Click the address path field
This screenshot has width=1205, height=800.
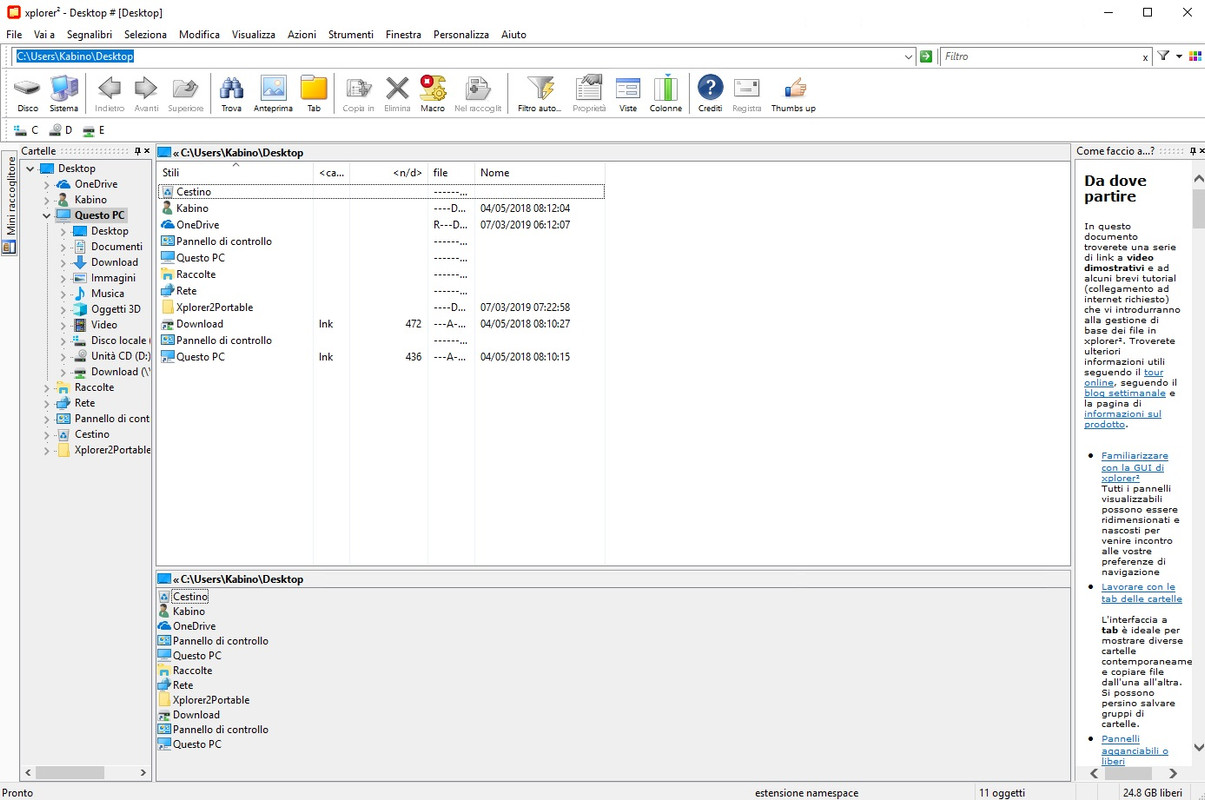[457, 57]
